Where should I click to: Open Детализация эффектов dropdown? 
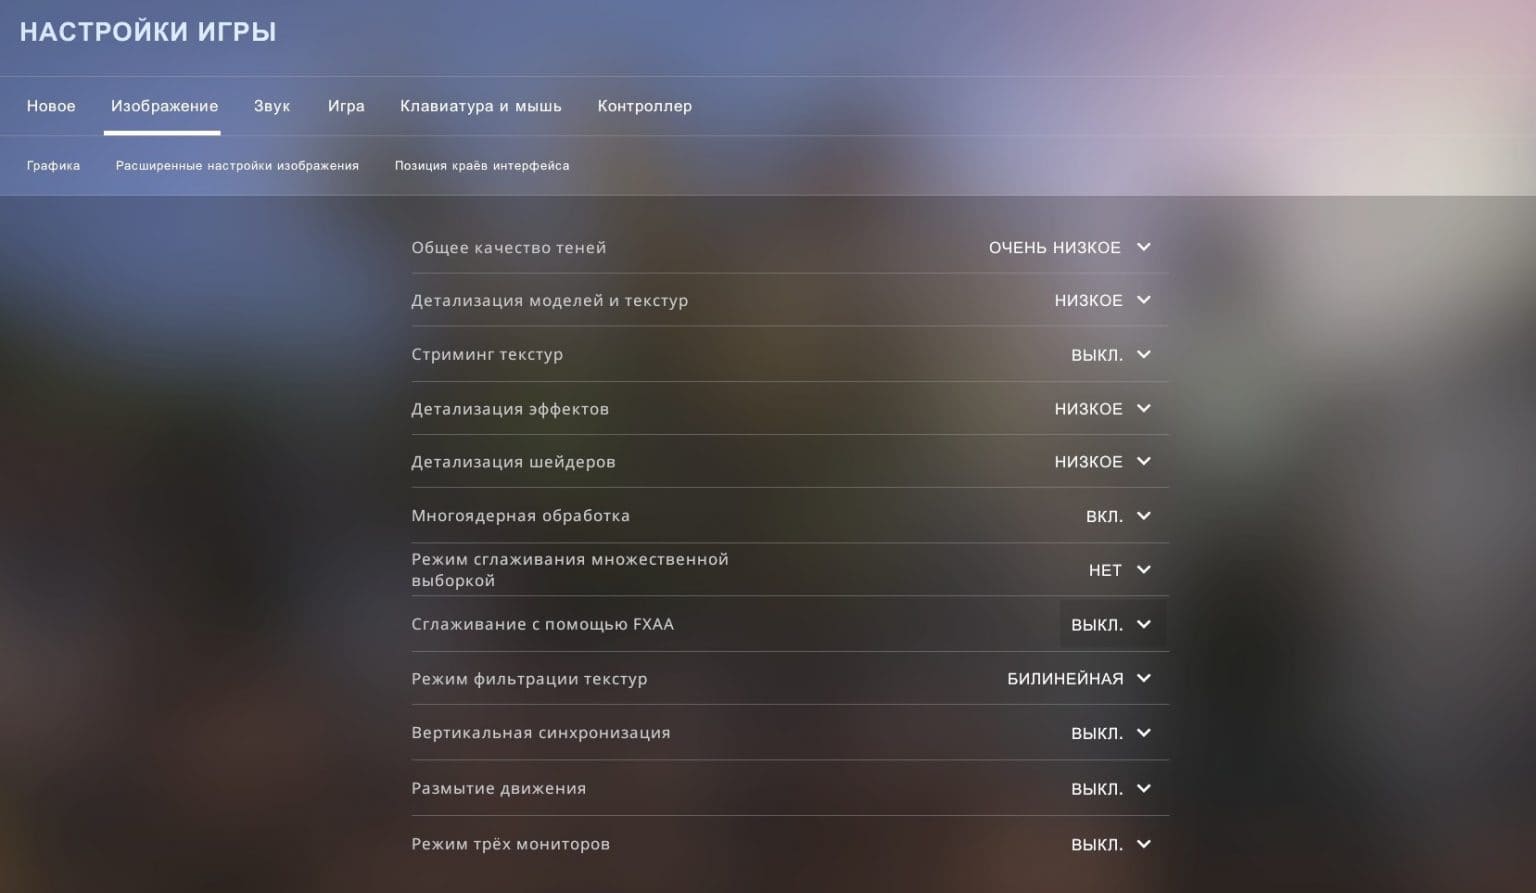pos(1103,409)
